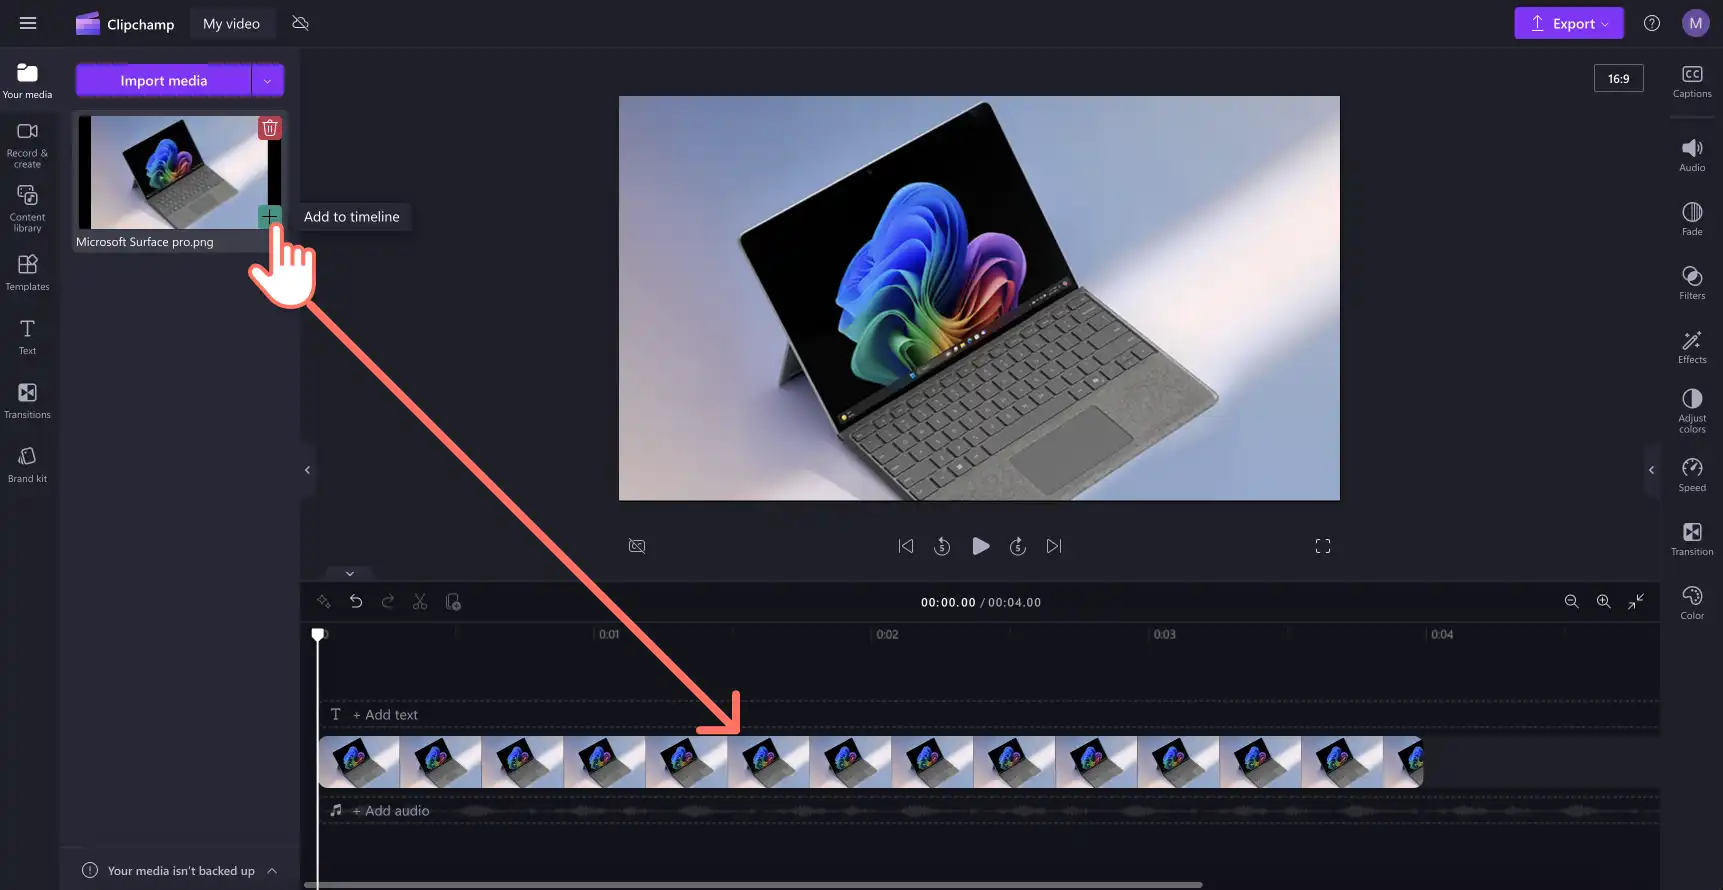This screenshot has width=1723, height=890.
Task: Click the cloud sync off icon
Action: pos(300,23)
